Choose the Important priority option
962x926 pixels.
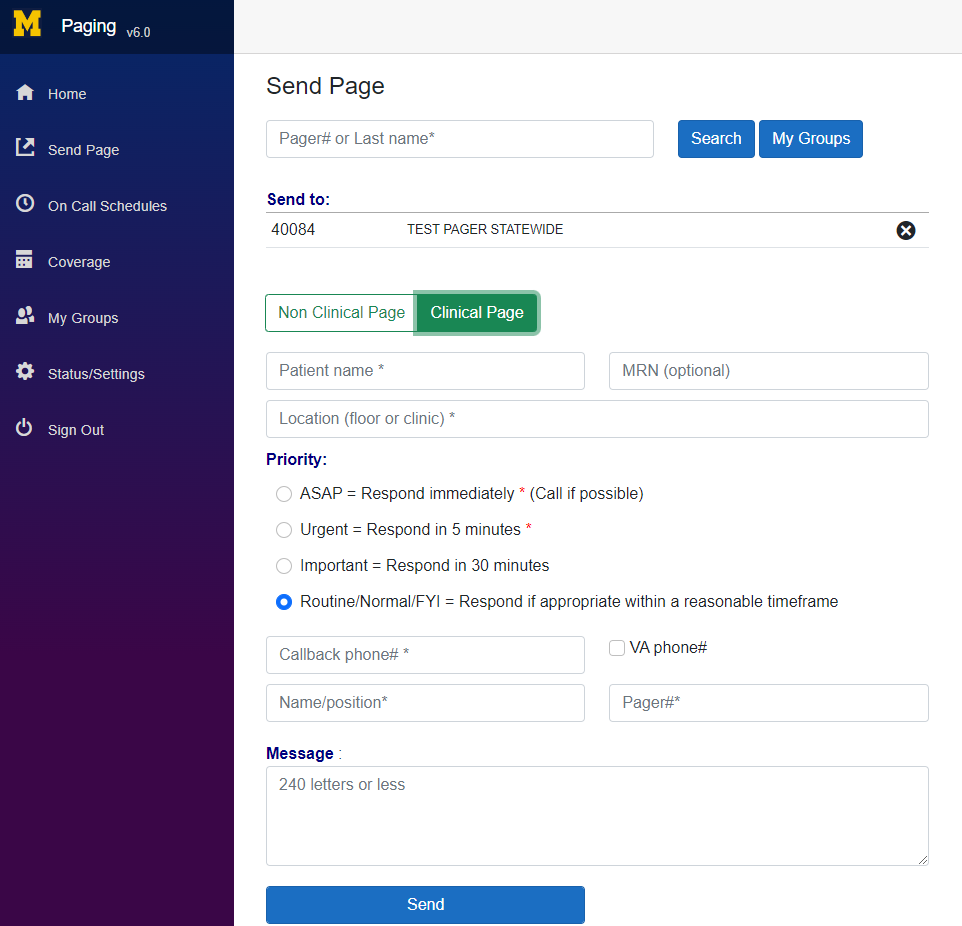(x=284, y=565)
